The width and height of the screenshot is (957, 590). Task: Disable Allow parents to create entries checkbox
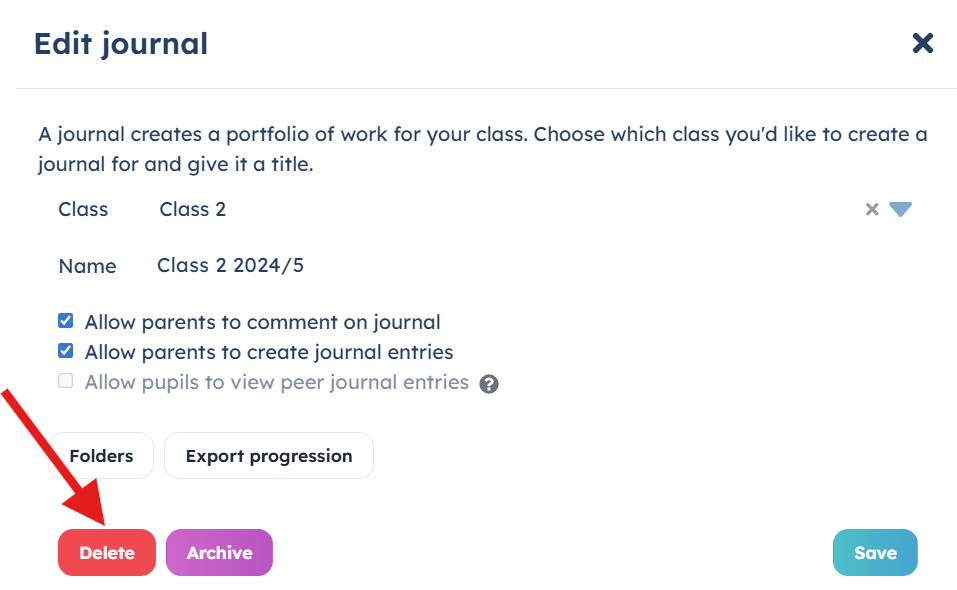pos(65,351)
